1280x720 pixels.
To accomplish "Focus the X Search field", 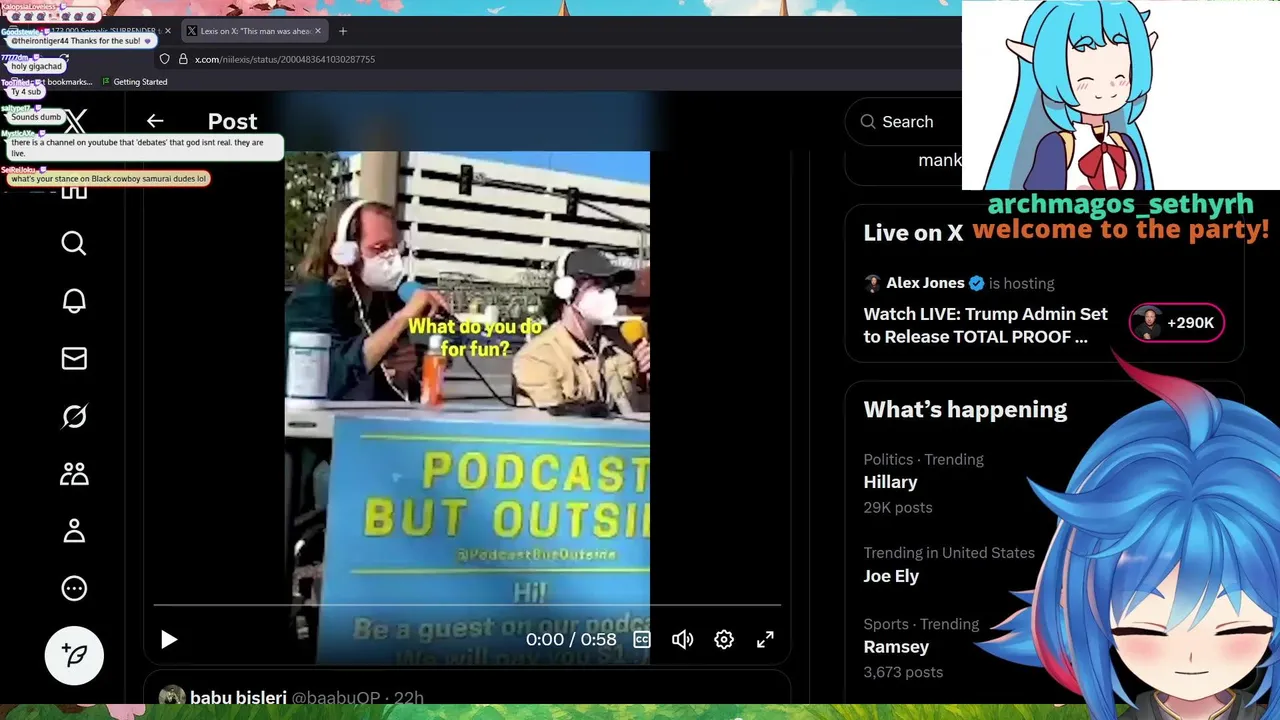I will 908,122.
